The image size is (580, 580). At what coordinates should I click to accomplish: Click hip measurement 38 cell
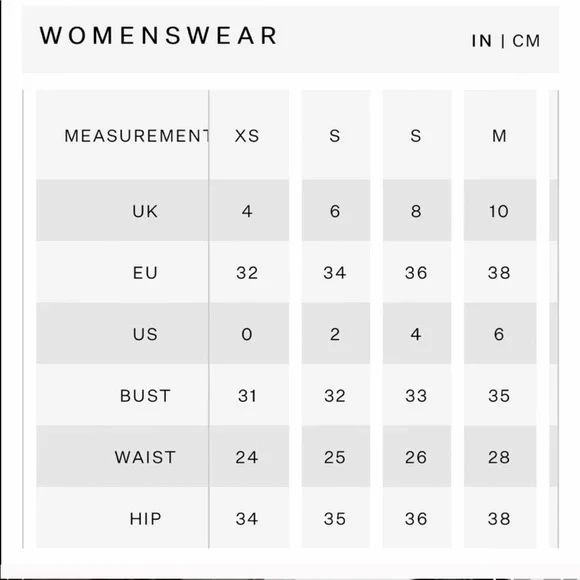coord(499,518)
